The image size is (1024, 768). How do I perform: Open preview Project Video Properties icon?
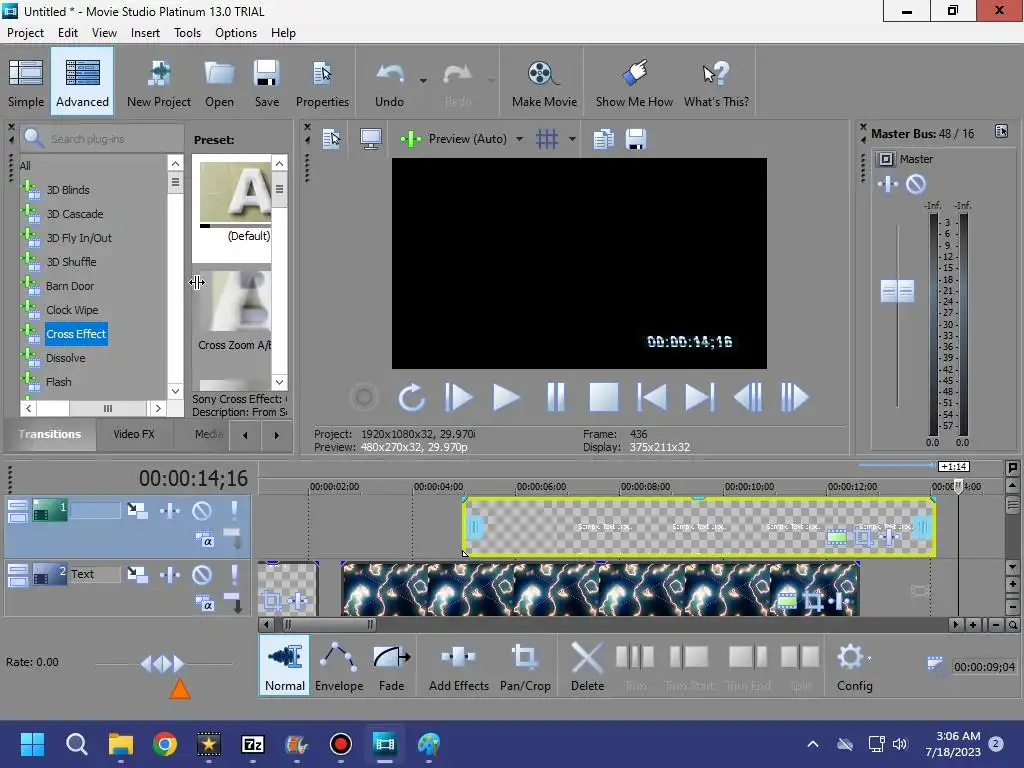coord(332,138)
